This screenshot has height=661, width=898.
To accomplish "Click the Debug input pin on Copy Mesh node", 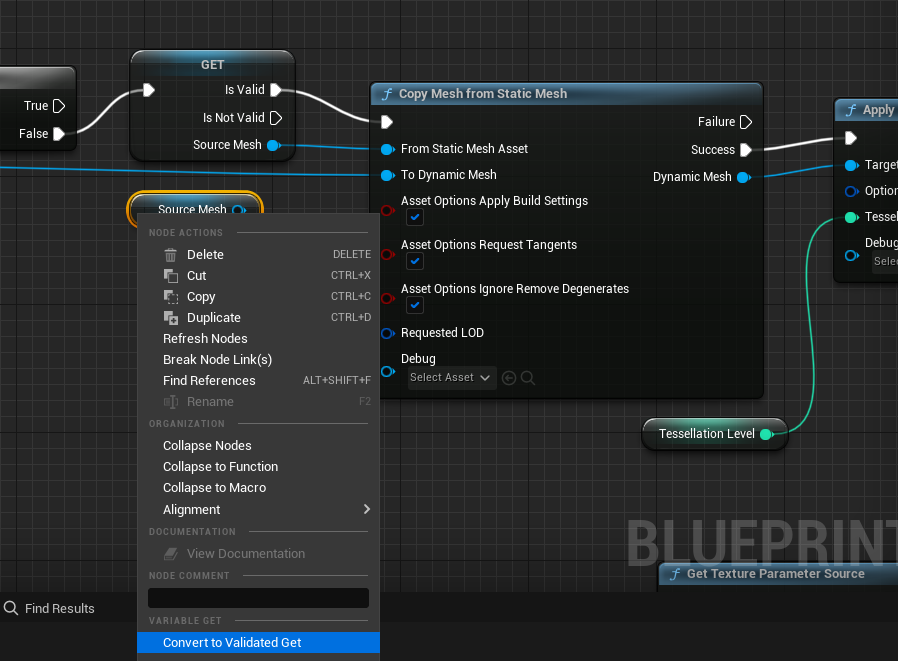I will pos(388,372).
